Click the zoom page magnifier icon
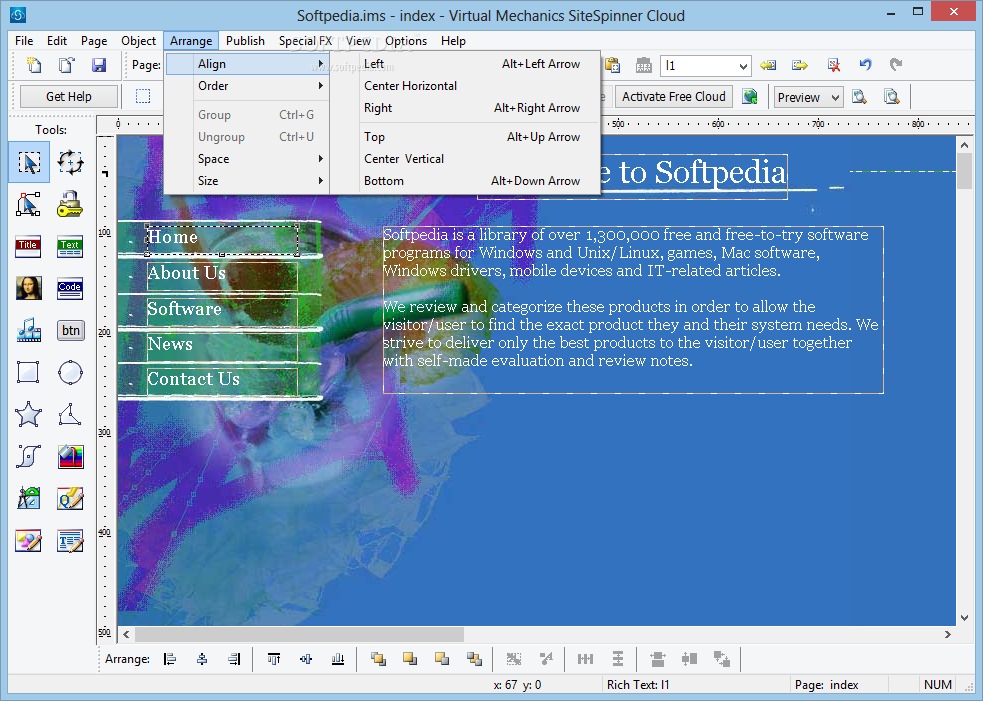This screenshot has height=701, width=983. pyautogui.click(x=891, y=97)
